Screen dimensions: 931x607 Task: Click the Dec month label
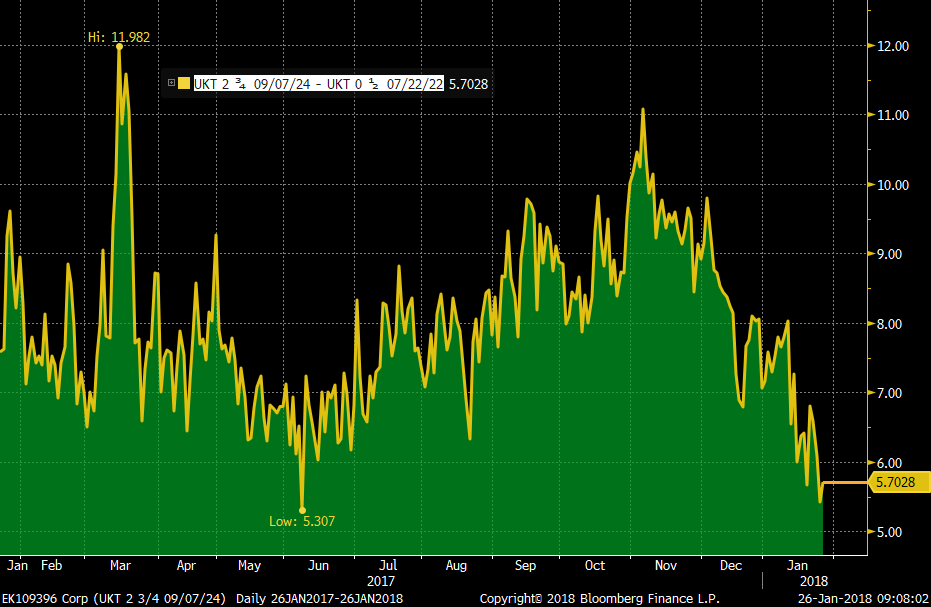731,565
